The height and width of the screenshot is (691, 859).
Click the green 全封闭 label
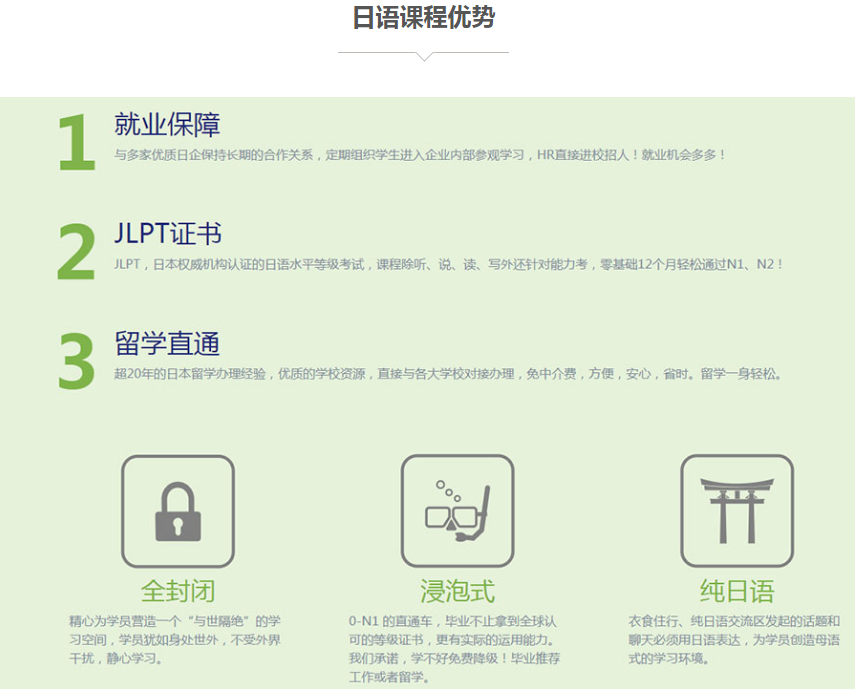click(x=178, y=590)
